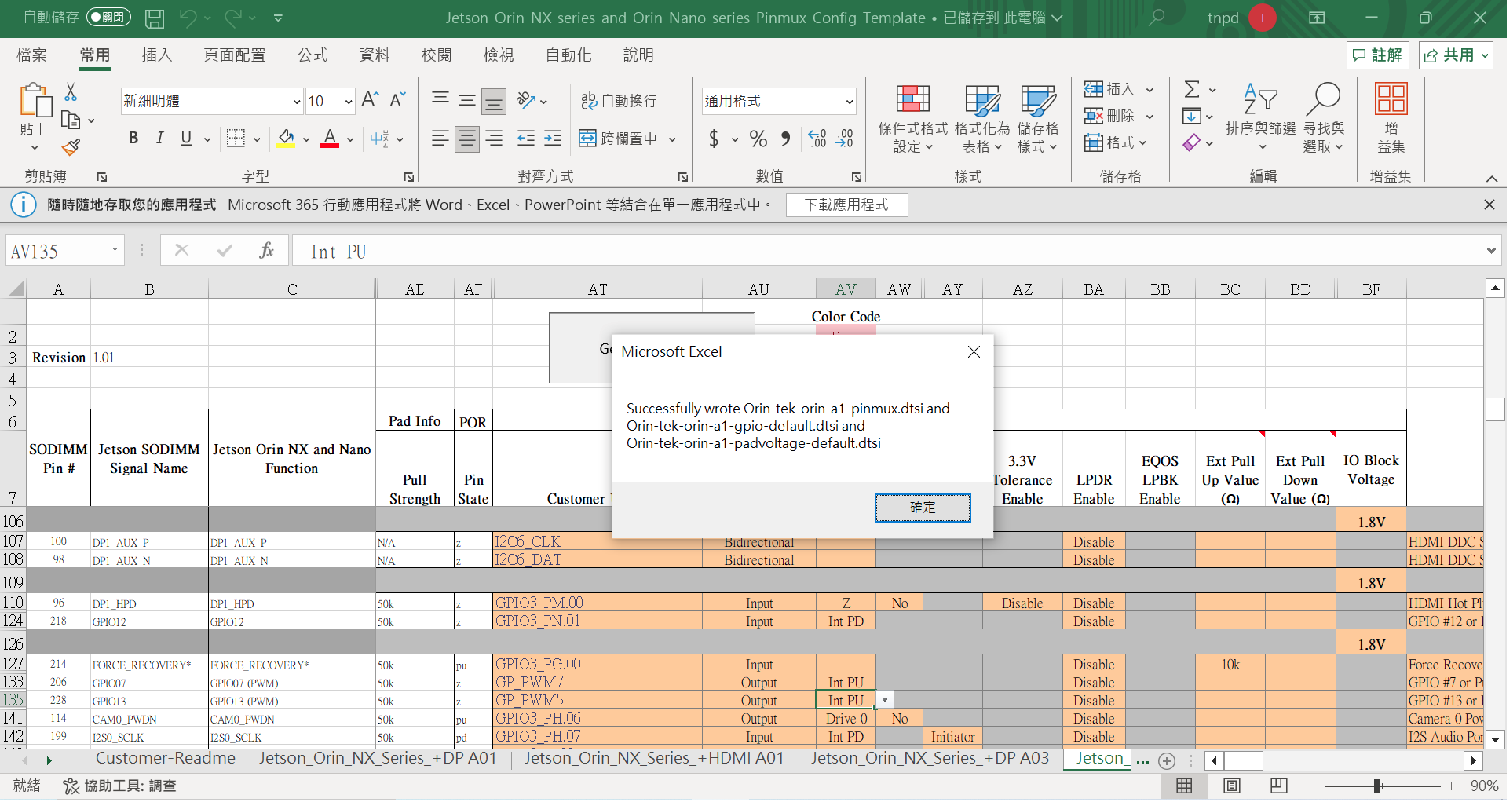Apply bold formatting with B icon
Viewport: 1507px width, 800px height.
(x=133, y=138)
